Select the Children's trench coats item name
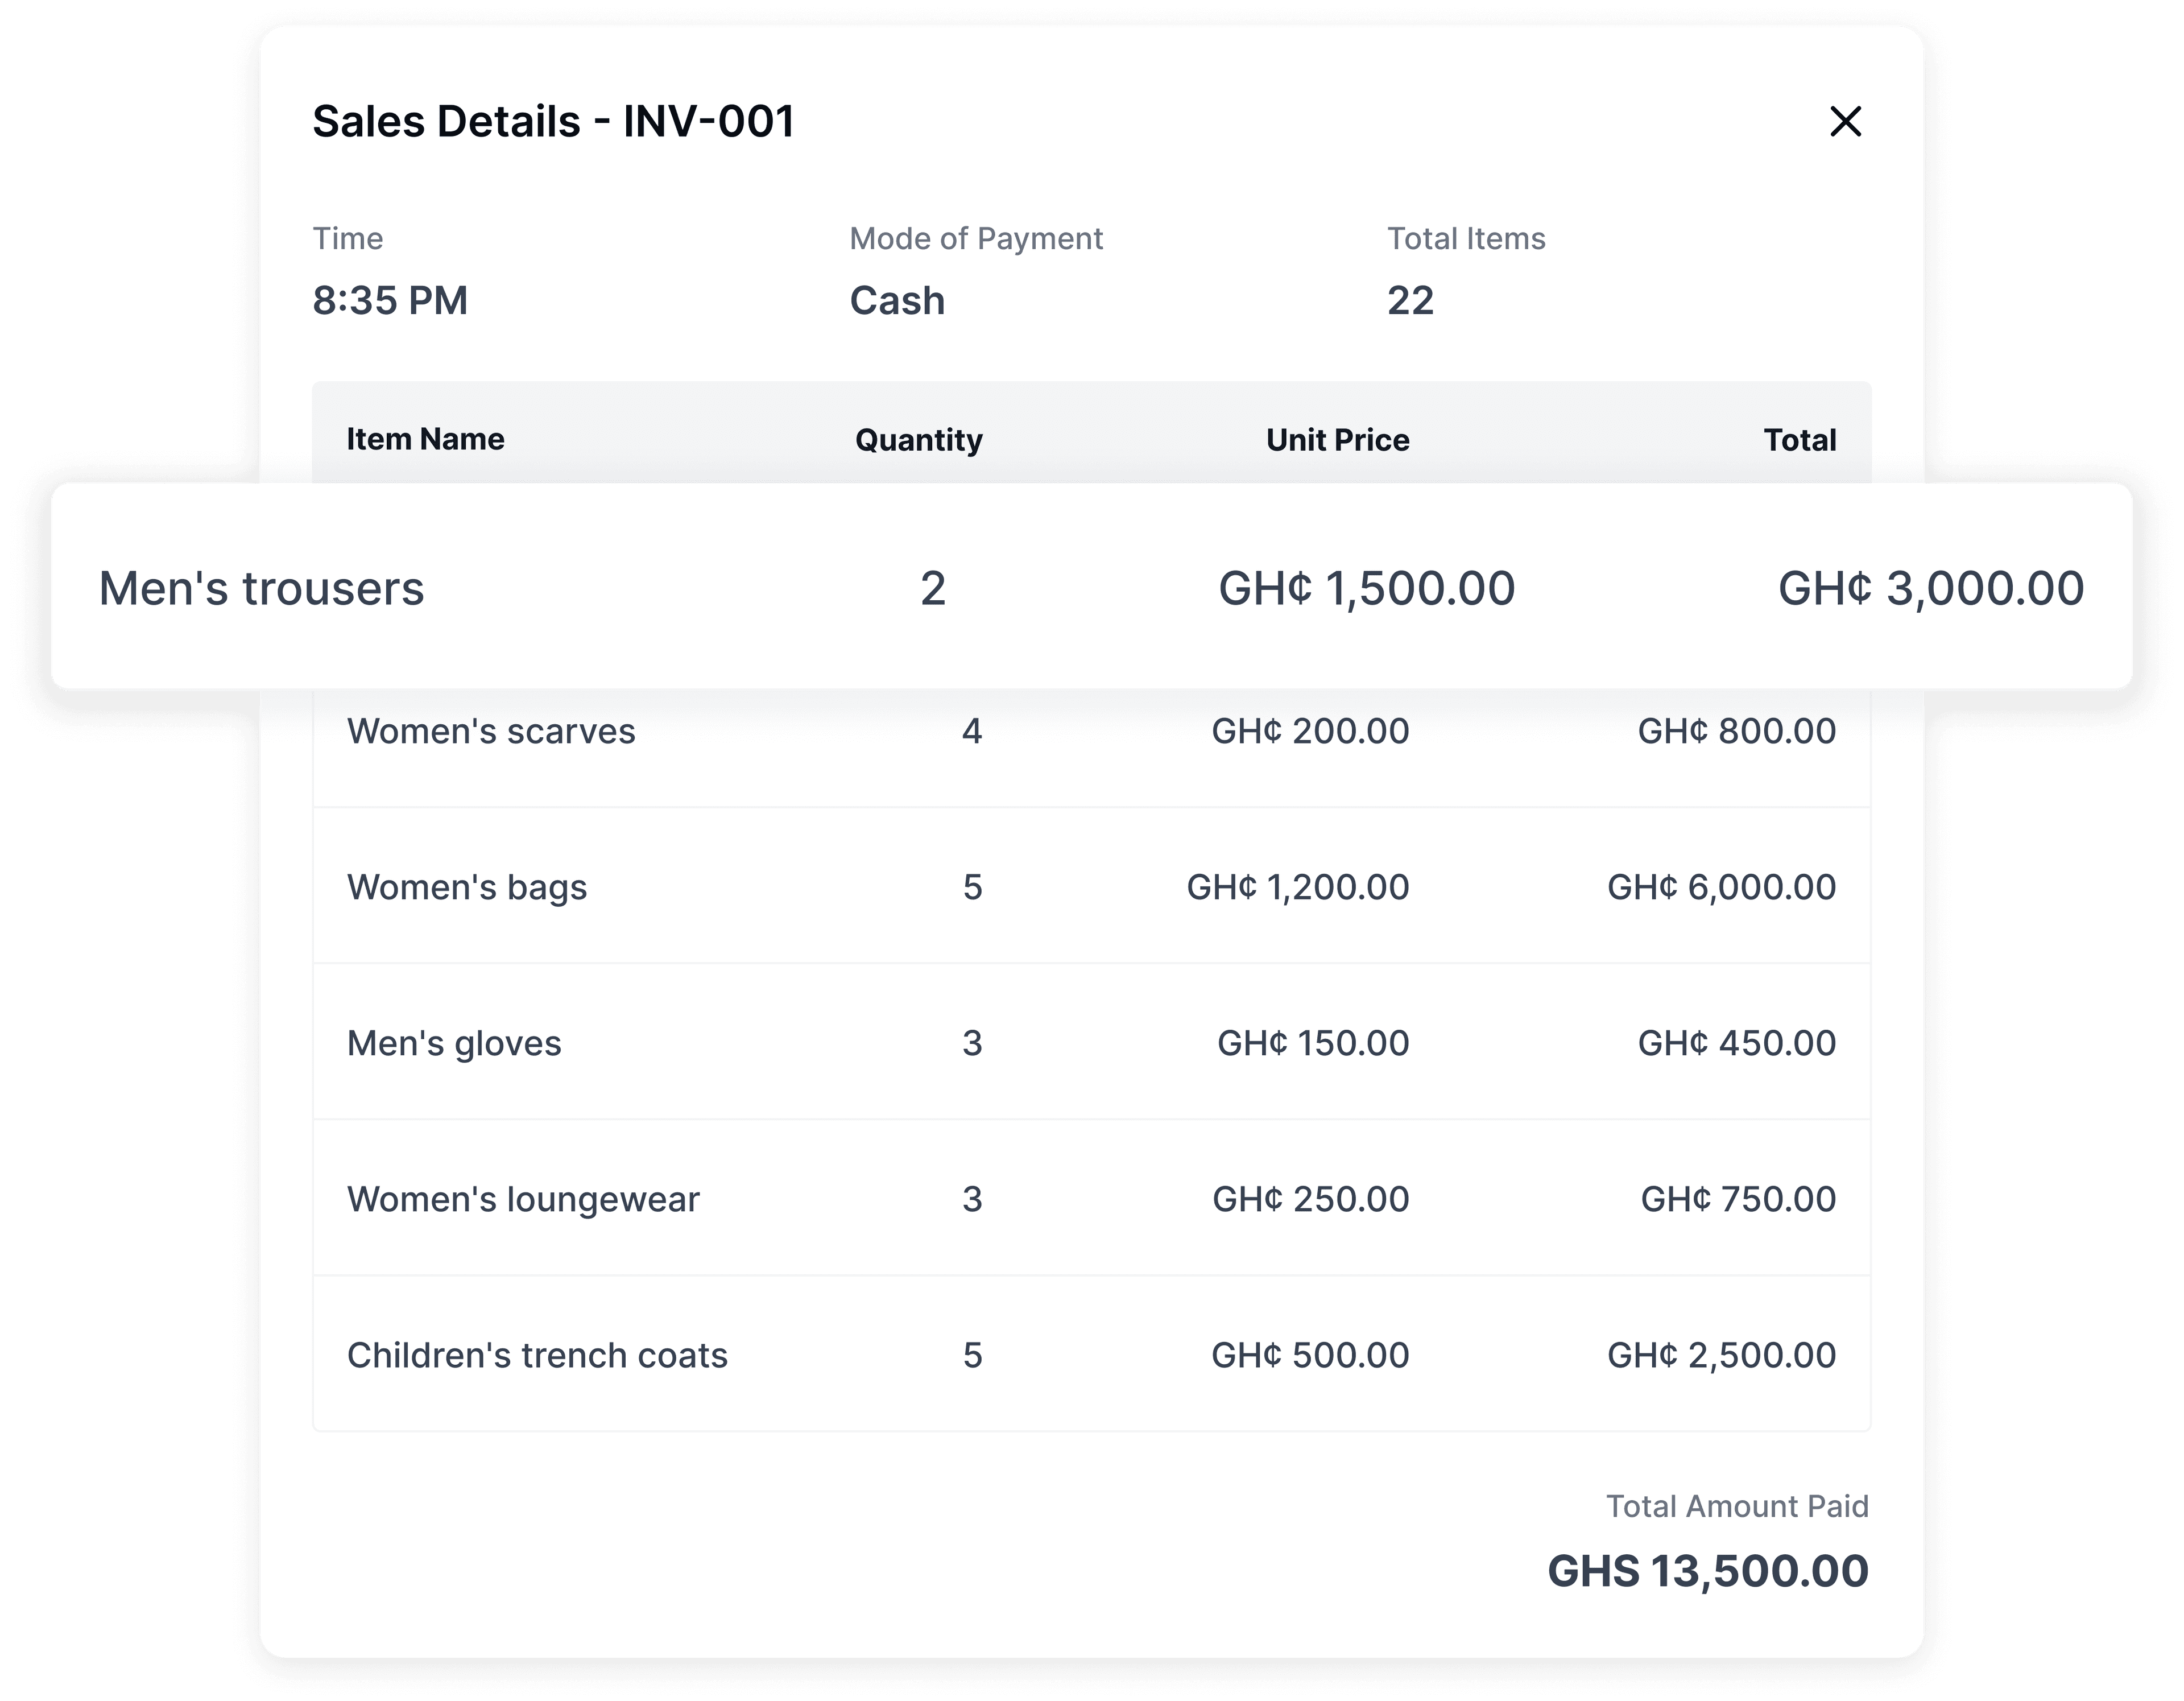 click(537, 1355)
